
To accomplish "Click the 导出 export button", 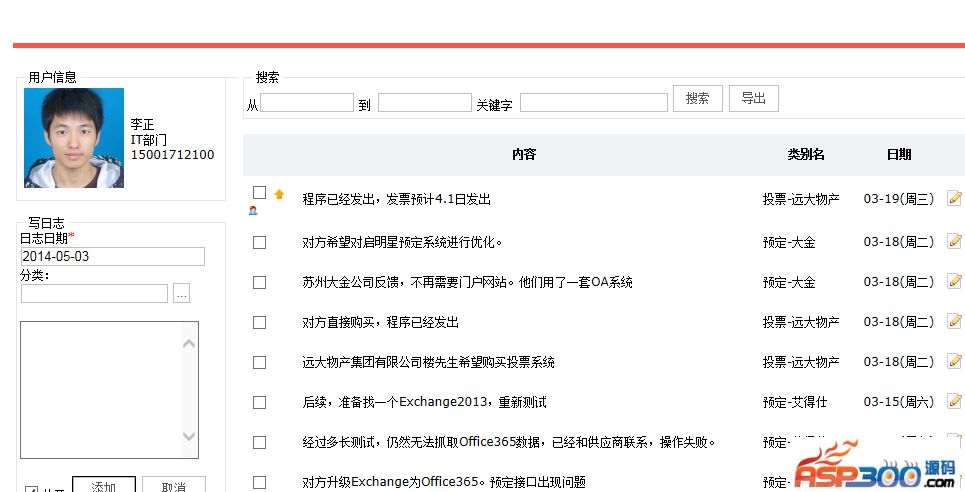I will pyautogui.click(x=753, y=98).
